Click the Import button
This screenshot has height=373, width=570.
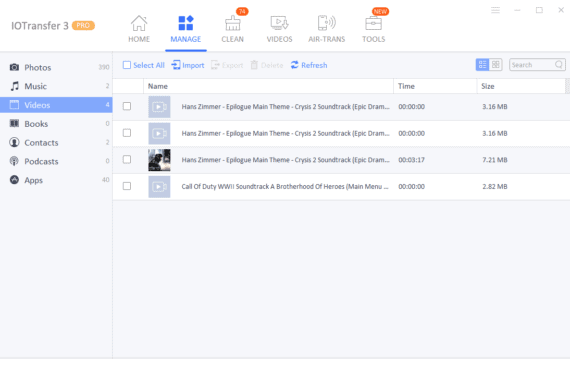click(x=188, y=65)
